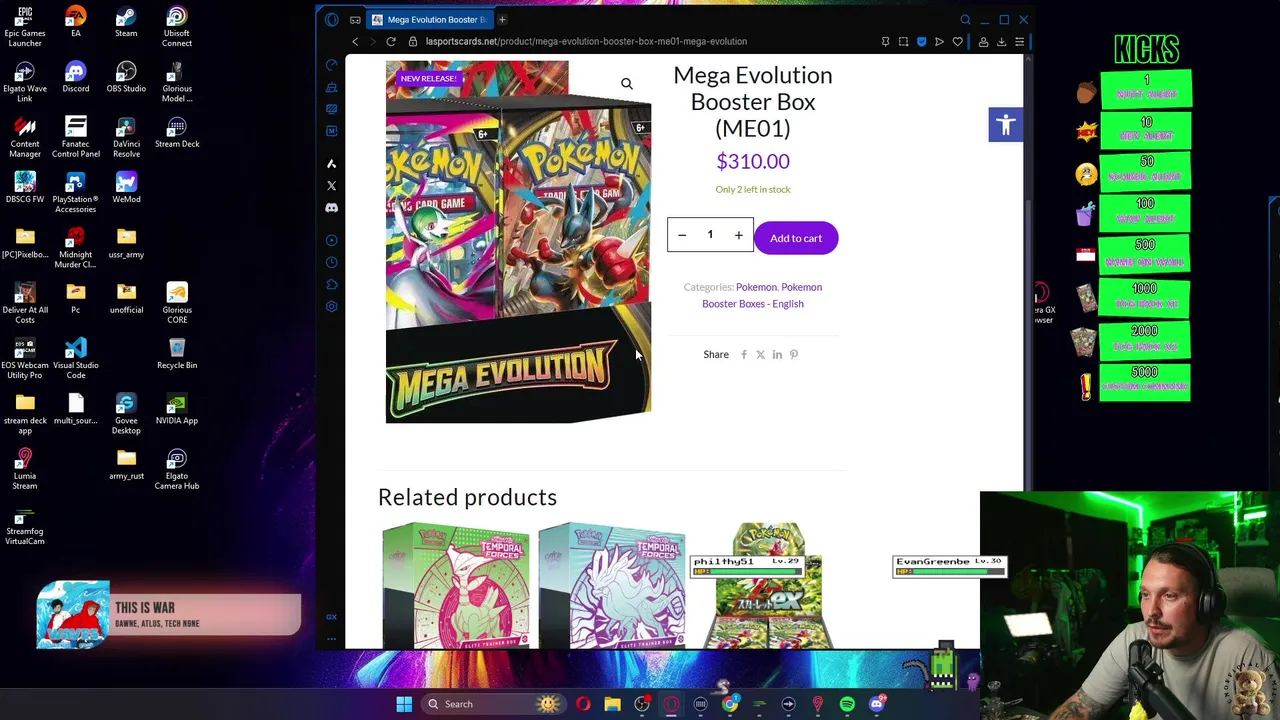The image size is (1280, 720).
Task: Open X Twitter in sidebar
Action: coord(332,185)
